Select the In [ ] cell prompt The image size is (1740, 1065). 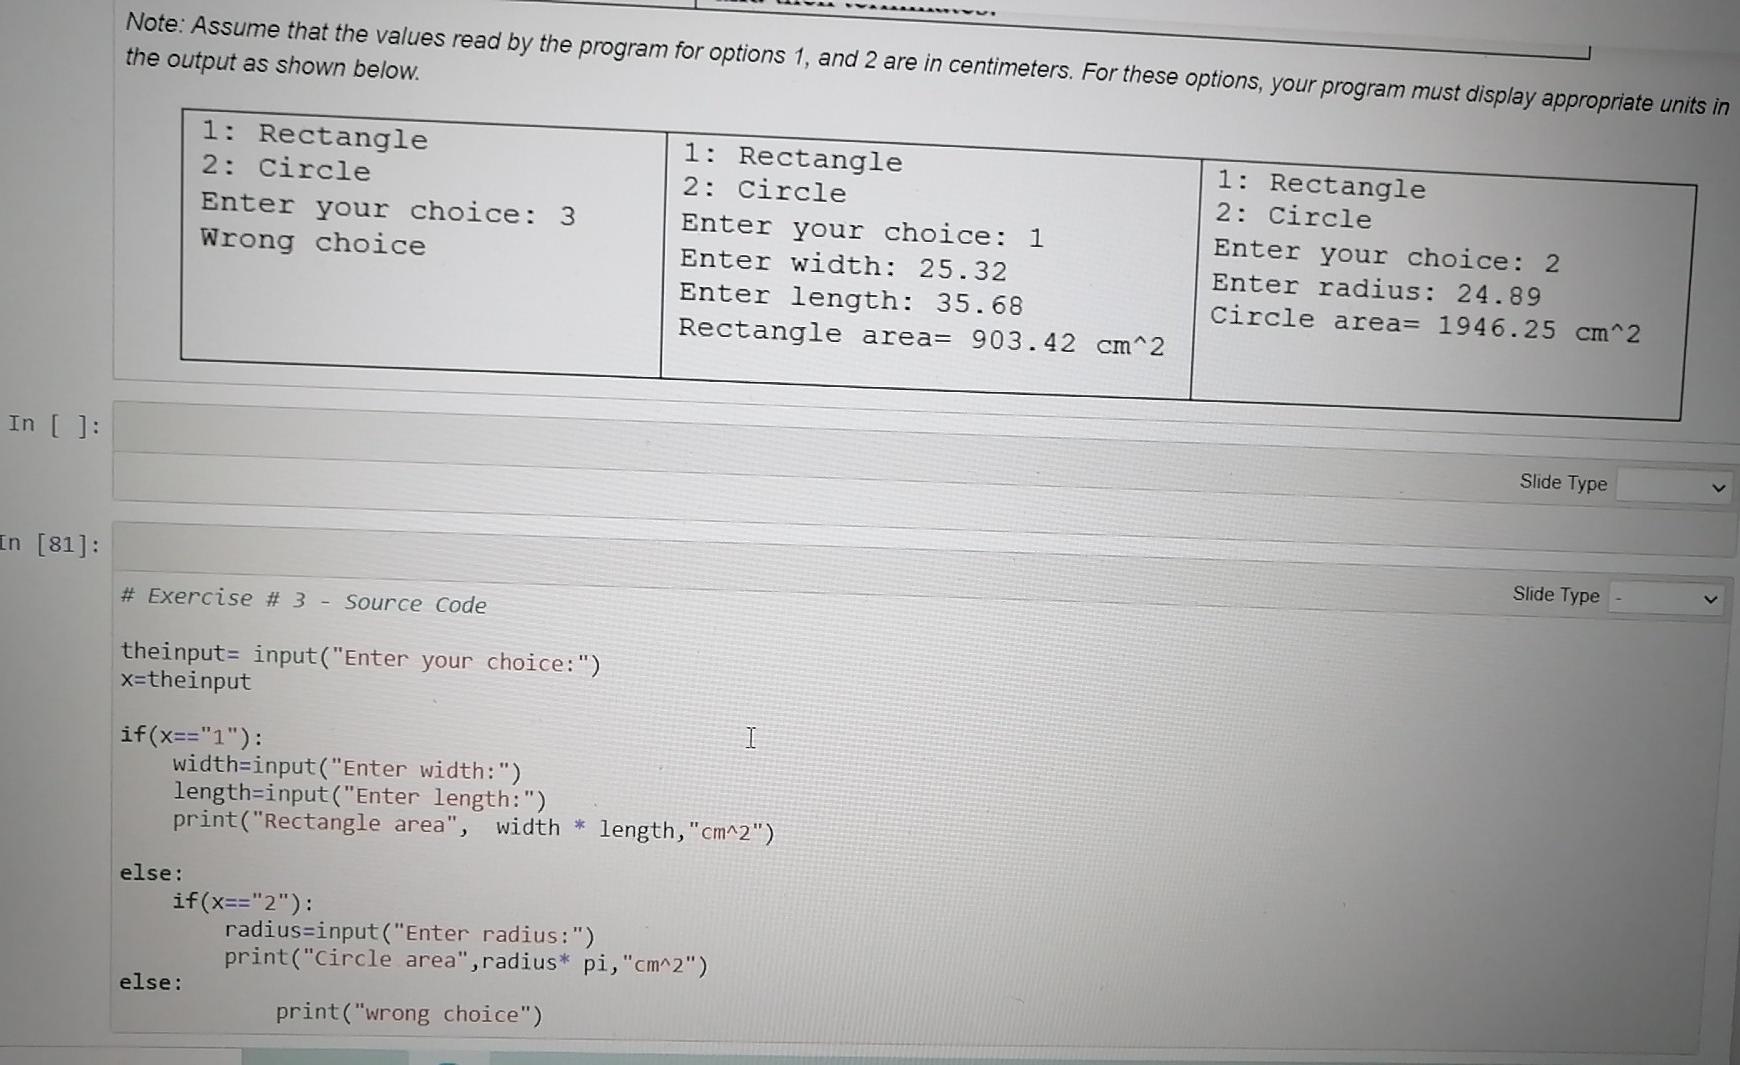click(54, 424)
